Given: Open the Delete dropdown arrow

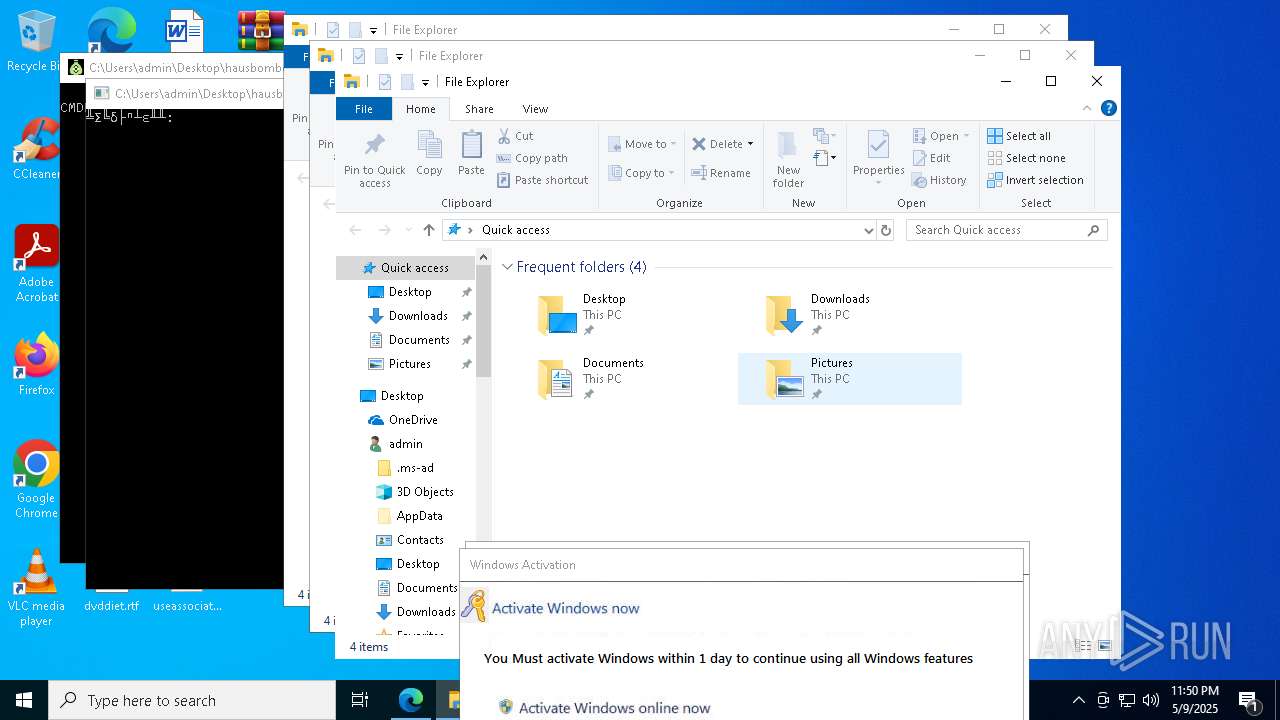Looking at the screenshot, I should [750, 144].
